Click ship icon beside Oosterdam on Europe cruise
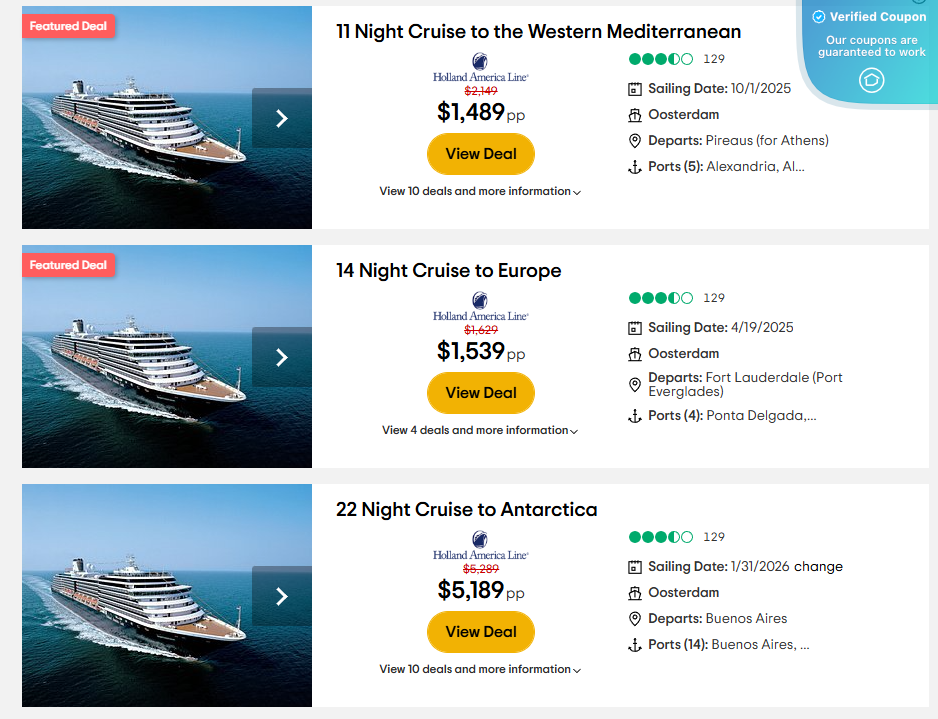 coord(634,354)
